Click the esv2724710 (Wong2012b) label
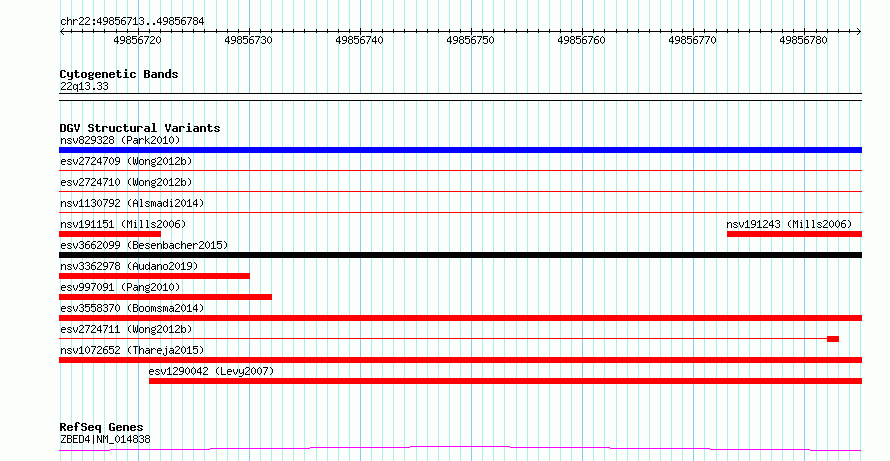This screenshot has height=461, width=890. point(126,182)
